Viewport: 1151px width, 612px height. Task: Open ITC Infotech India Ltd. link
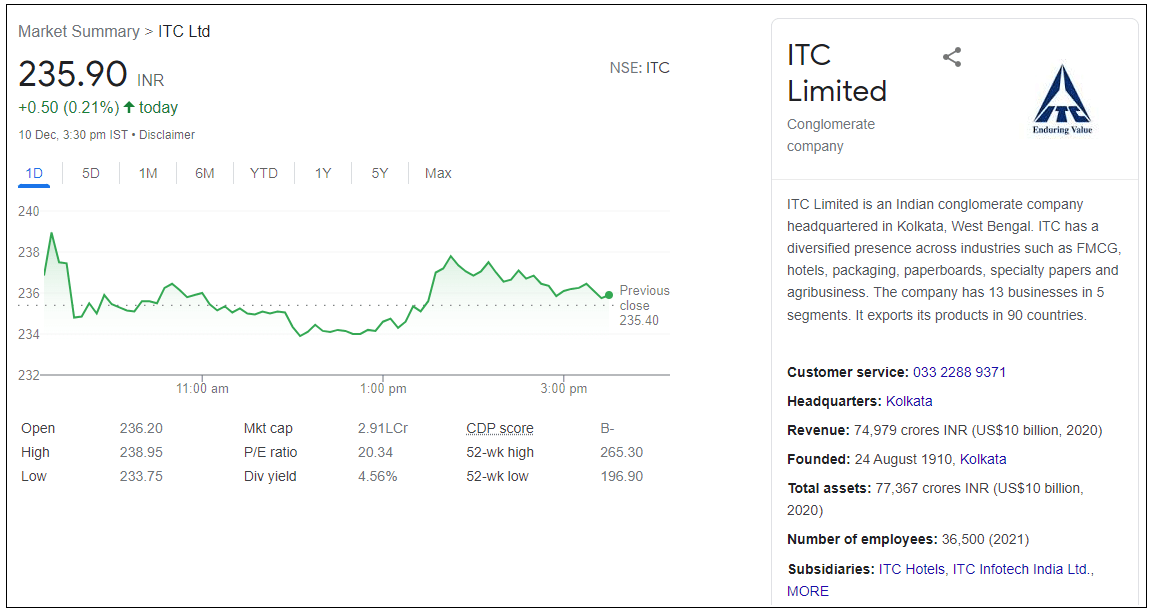[x=1022, y=569]
